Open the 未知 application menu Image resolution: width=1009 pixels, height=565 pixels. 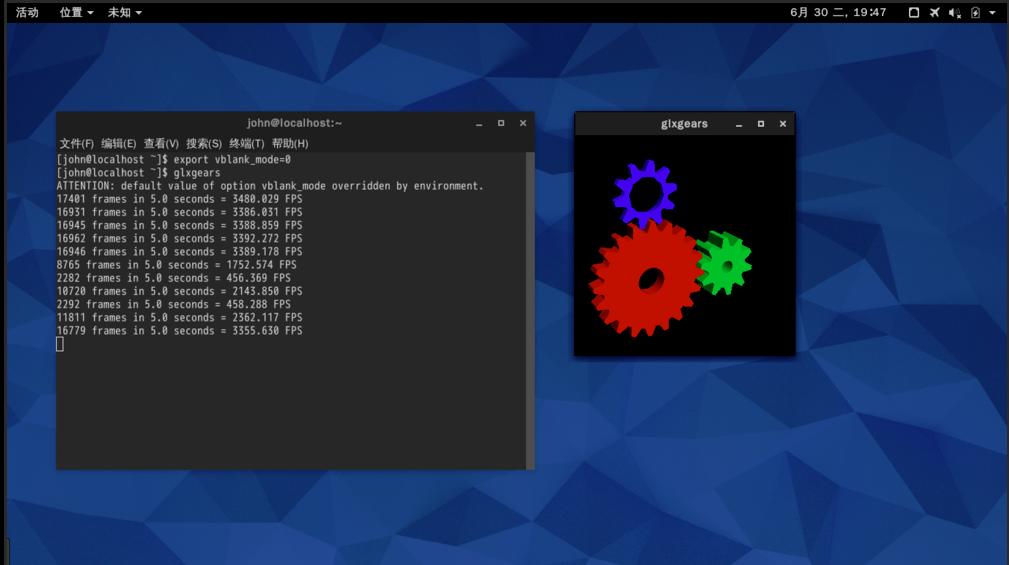[x=124, y=12]
